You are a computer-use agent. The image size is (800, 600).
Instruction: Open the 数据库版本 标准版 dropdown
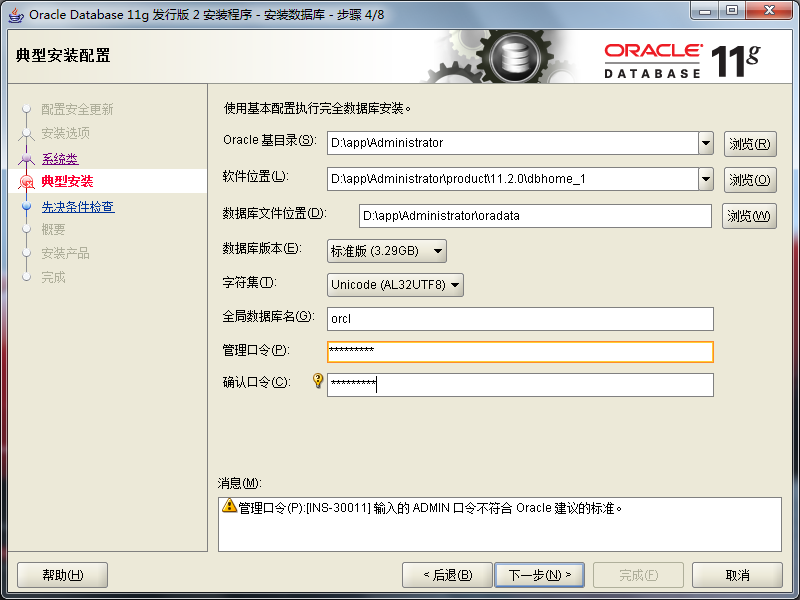coord(387,251)
